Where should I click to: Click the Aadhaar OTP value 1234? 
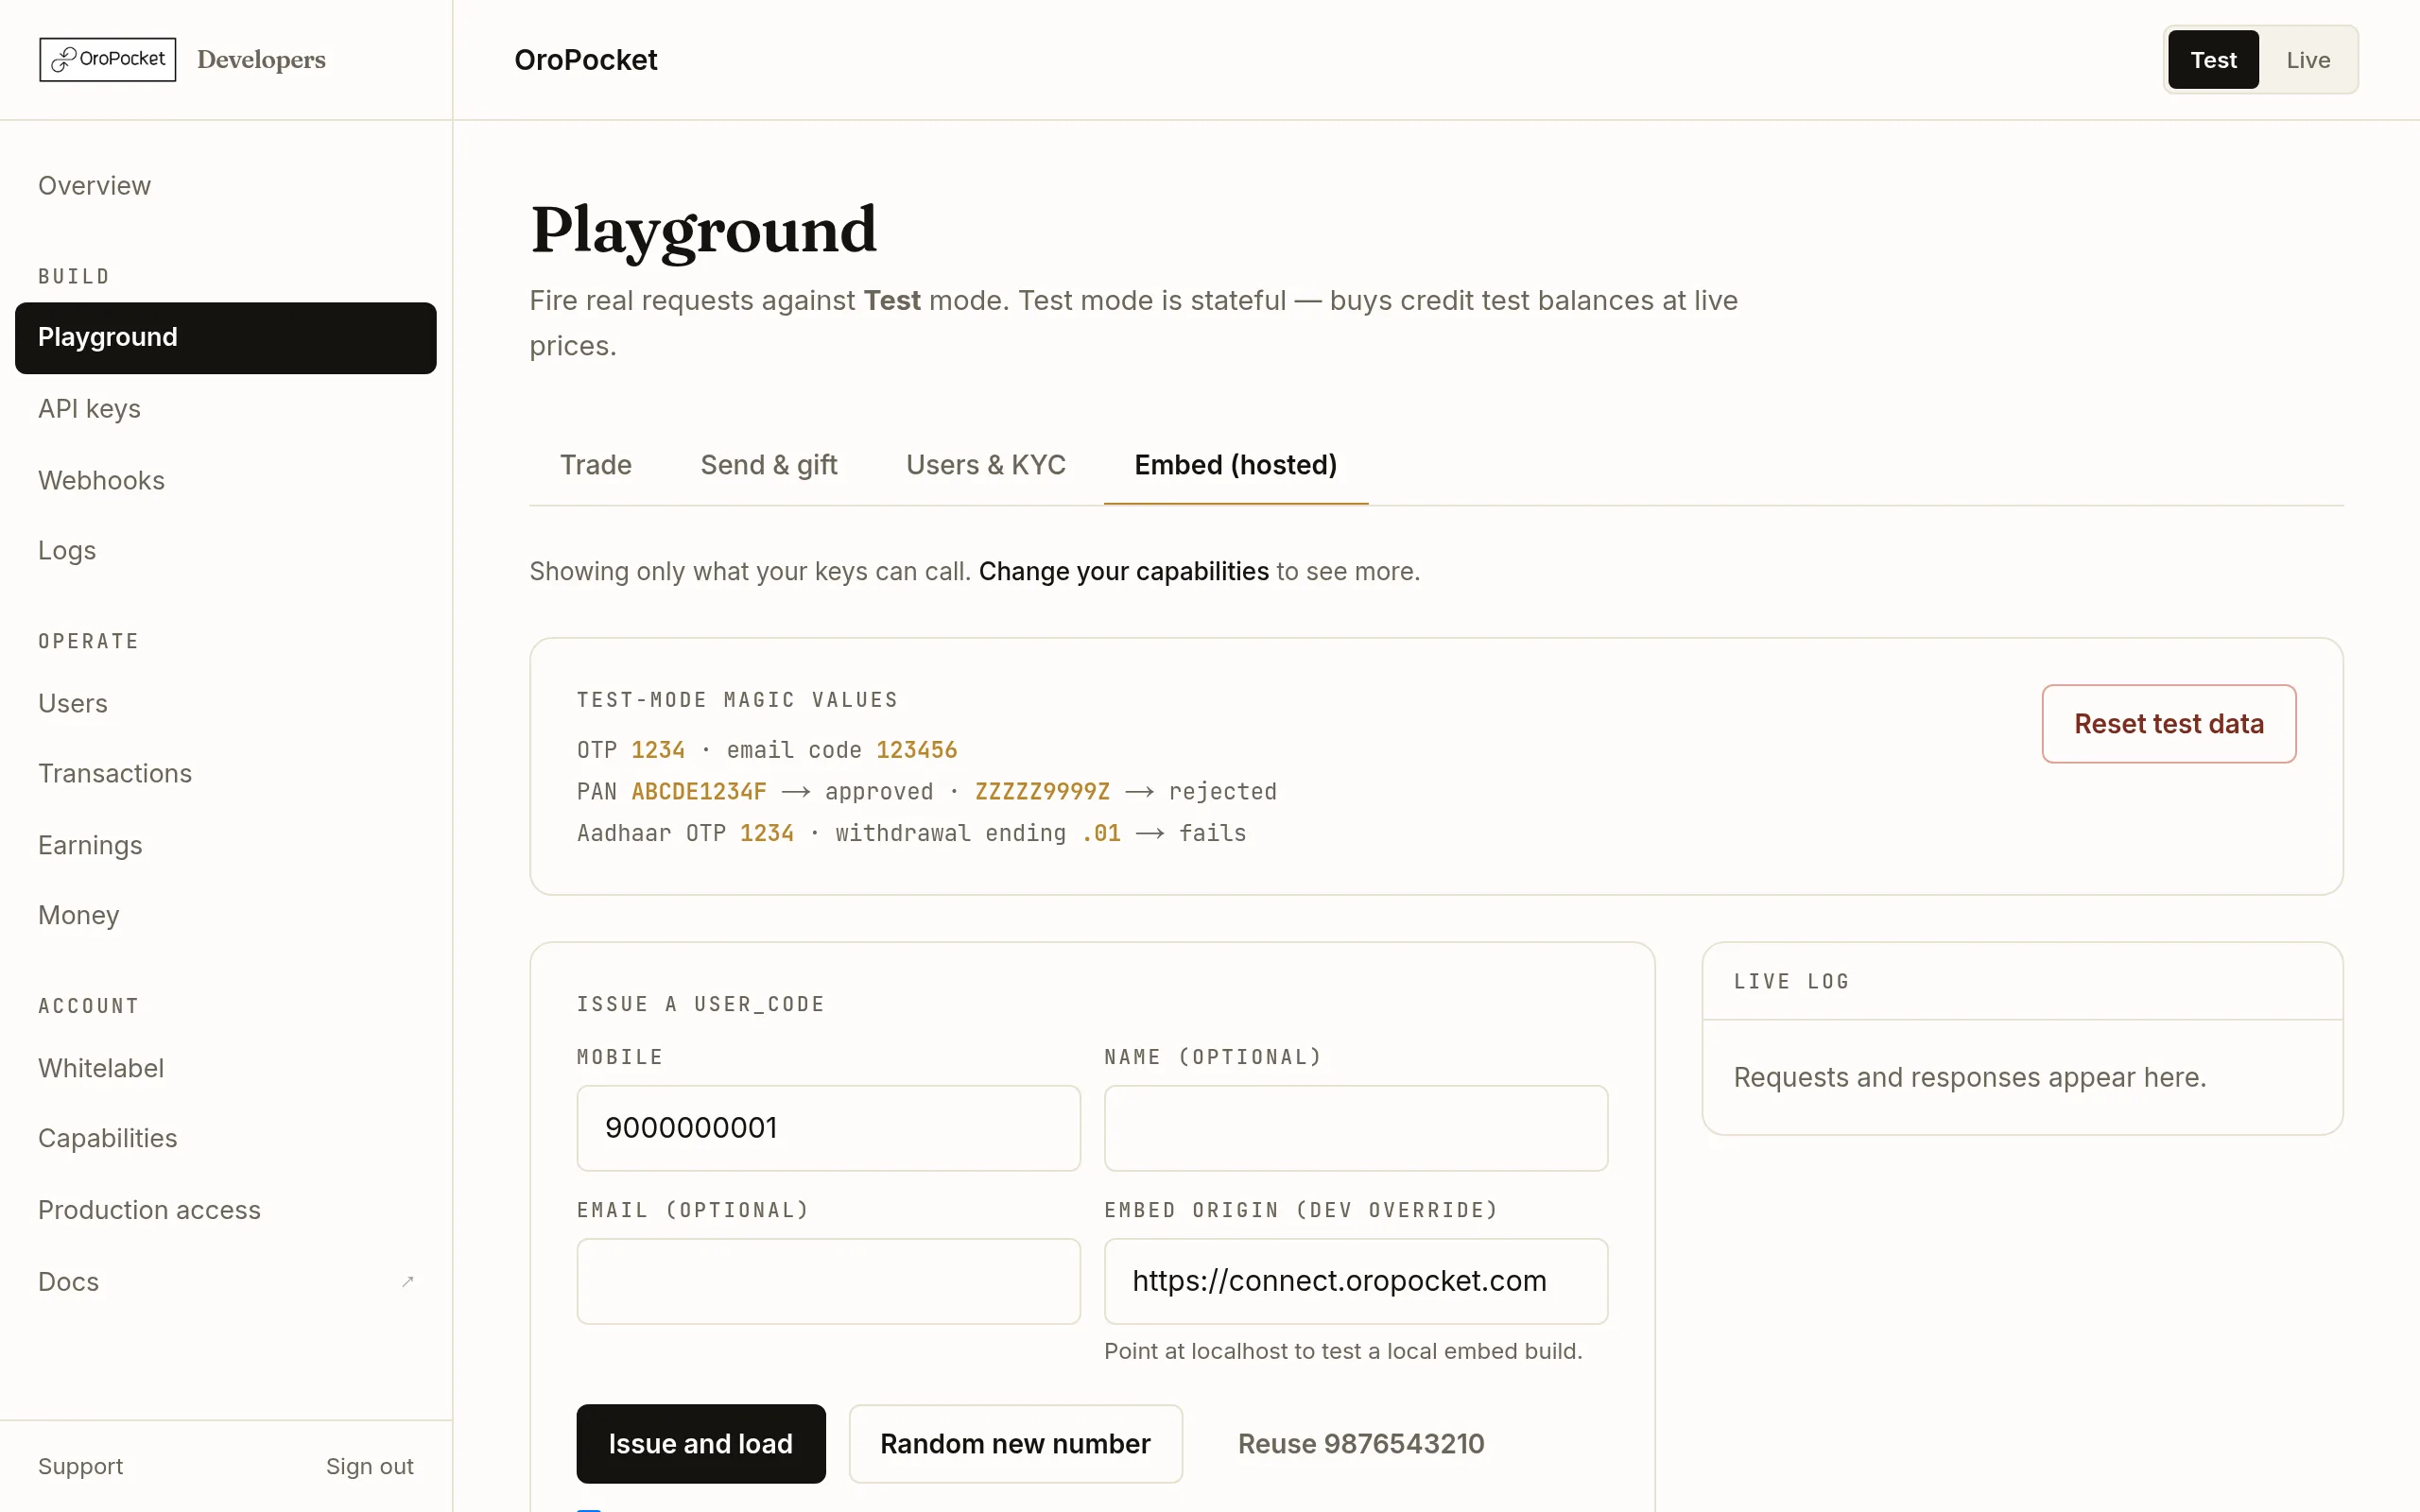point(766,834)
